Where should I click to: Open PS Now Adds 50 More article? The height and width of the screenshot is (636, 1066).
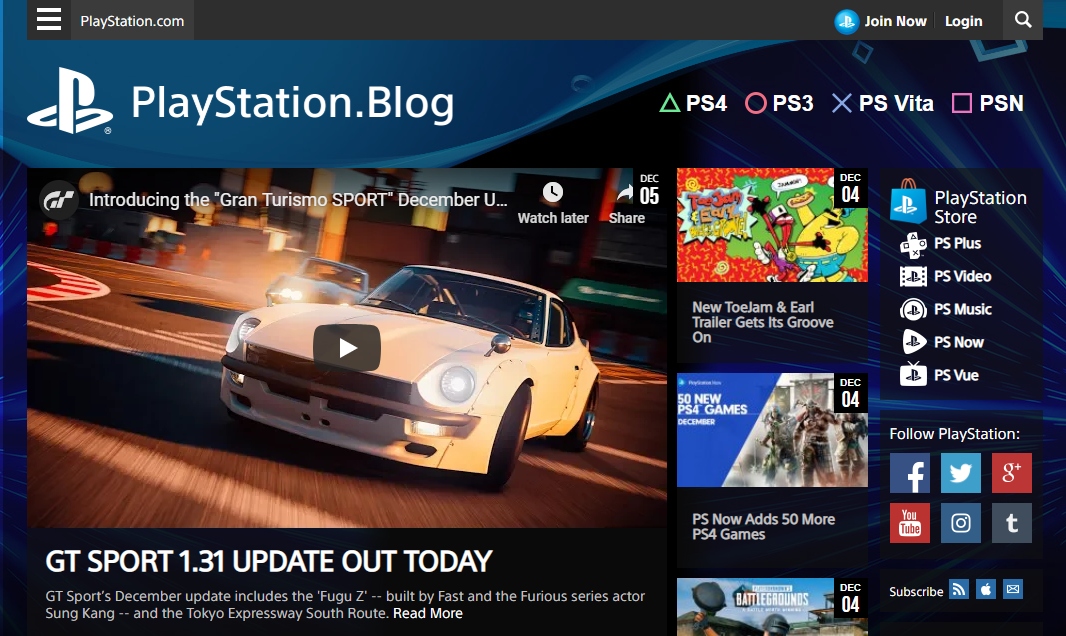coord(763,527)
